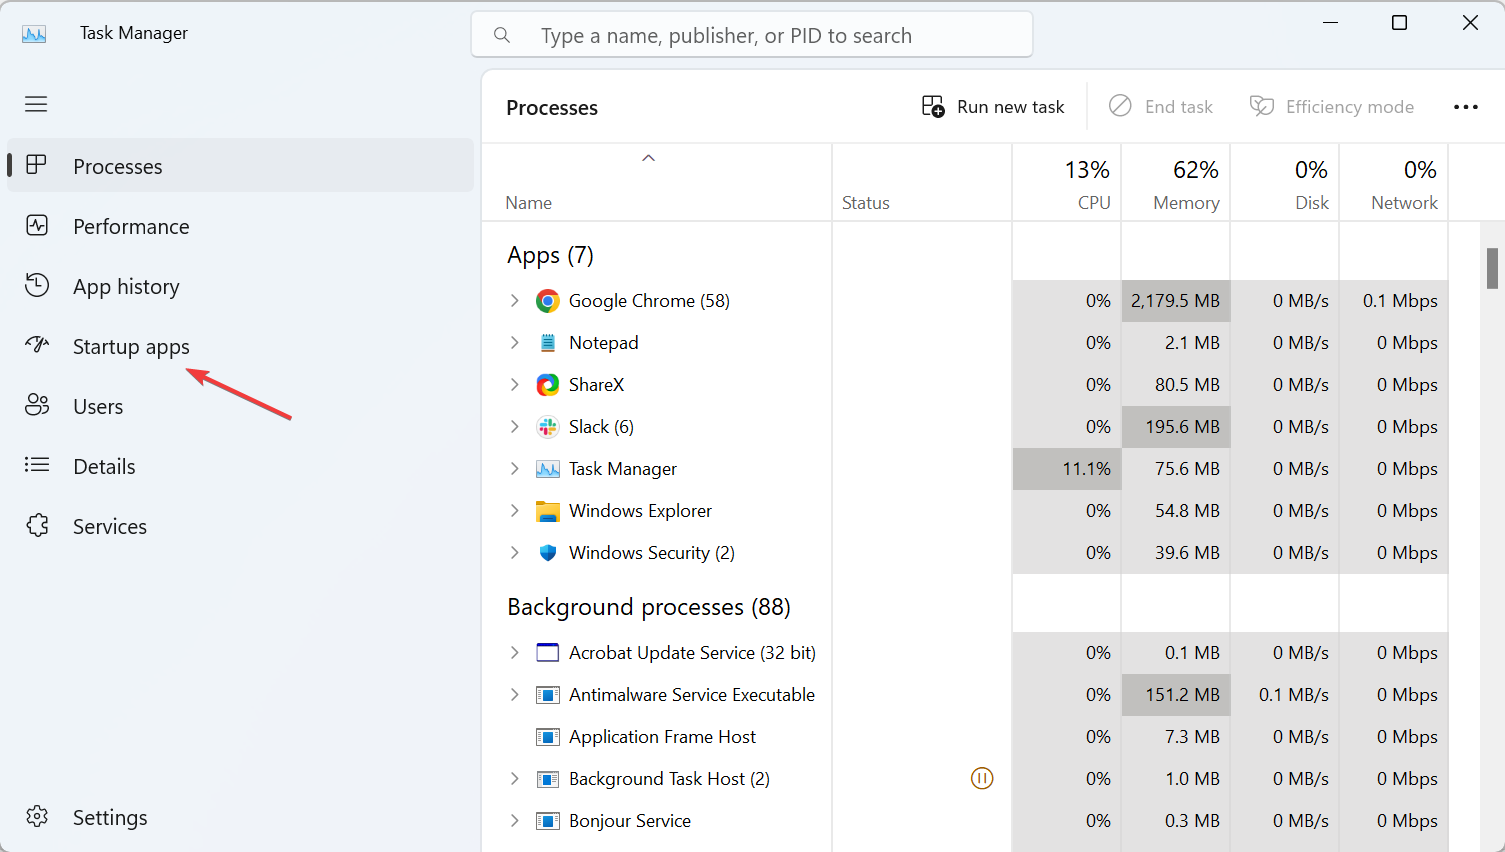Click the Background processes (88) group header

[649, 607]
